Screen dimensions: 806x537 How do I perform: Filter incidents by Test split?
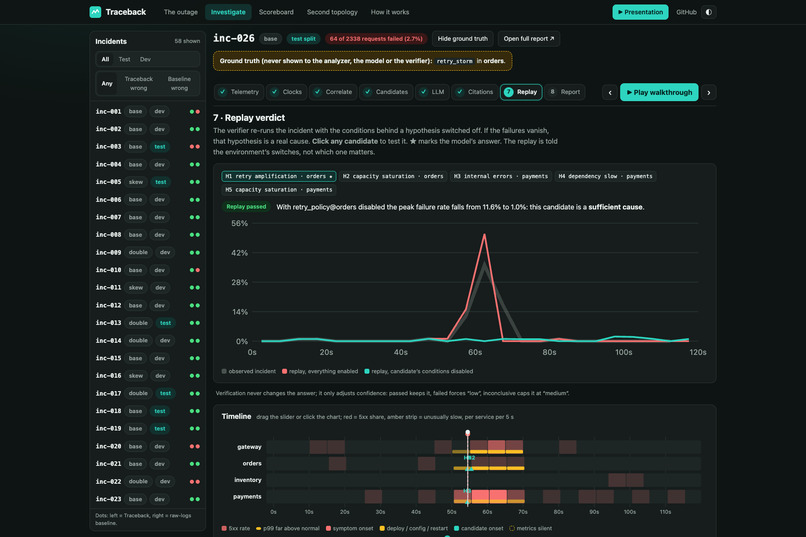pos(124,59)
